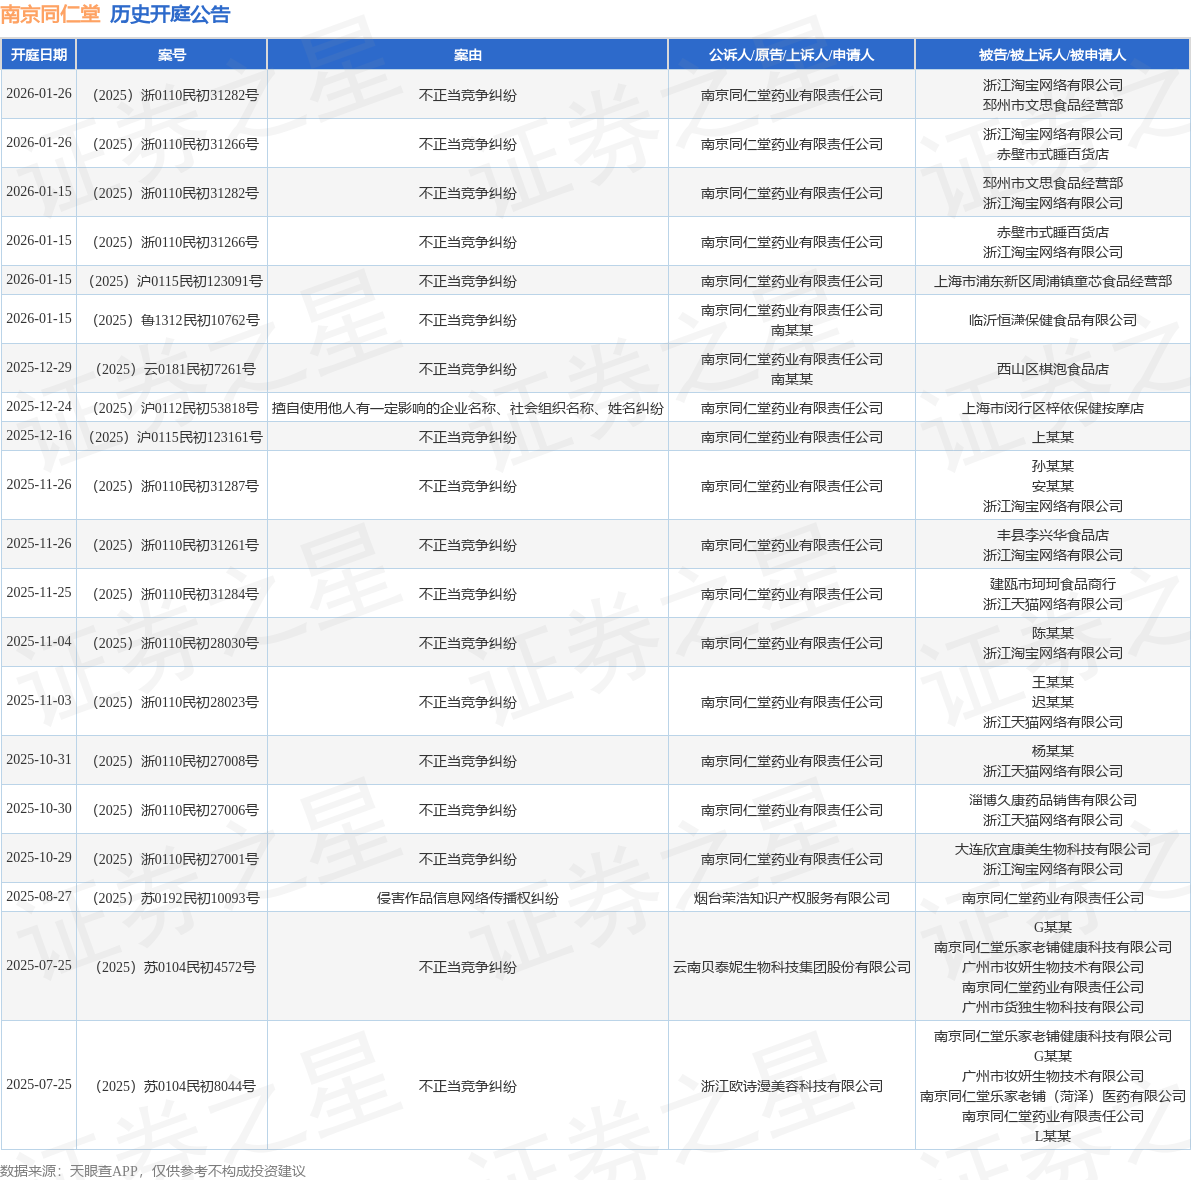The image size is (1191, 1180).
Task: Click defendant 孙某某
Action: click(x=1053, y=466)
